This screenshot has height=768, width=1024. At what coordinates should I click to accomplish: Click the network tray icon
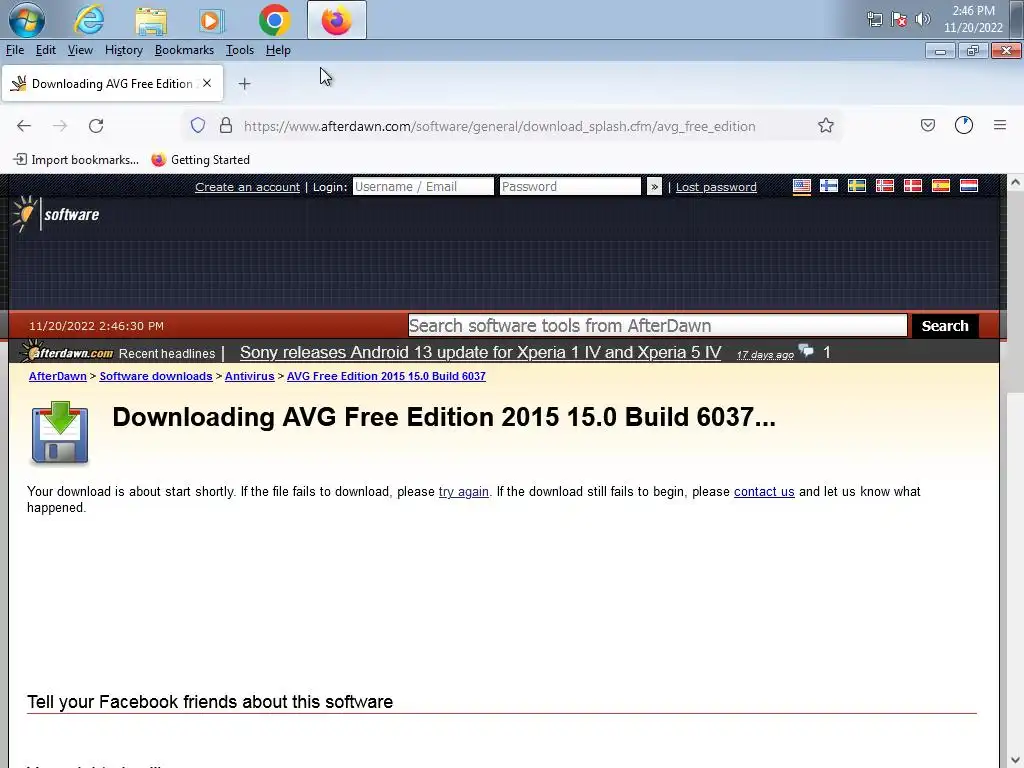pos(874,20)
